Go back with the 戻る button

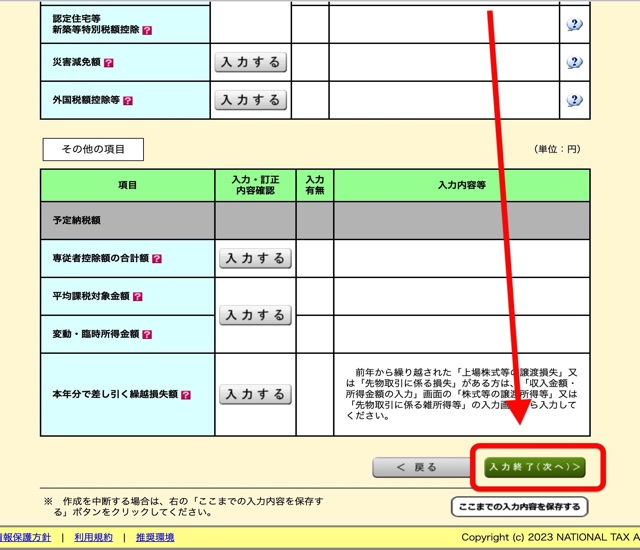point(416,467)
